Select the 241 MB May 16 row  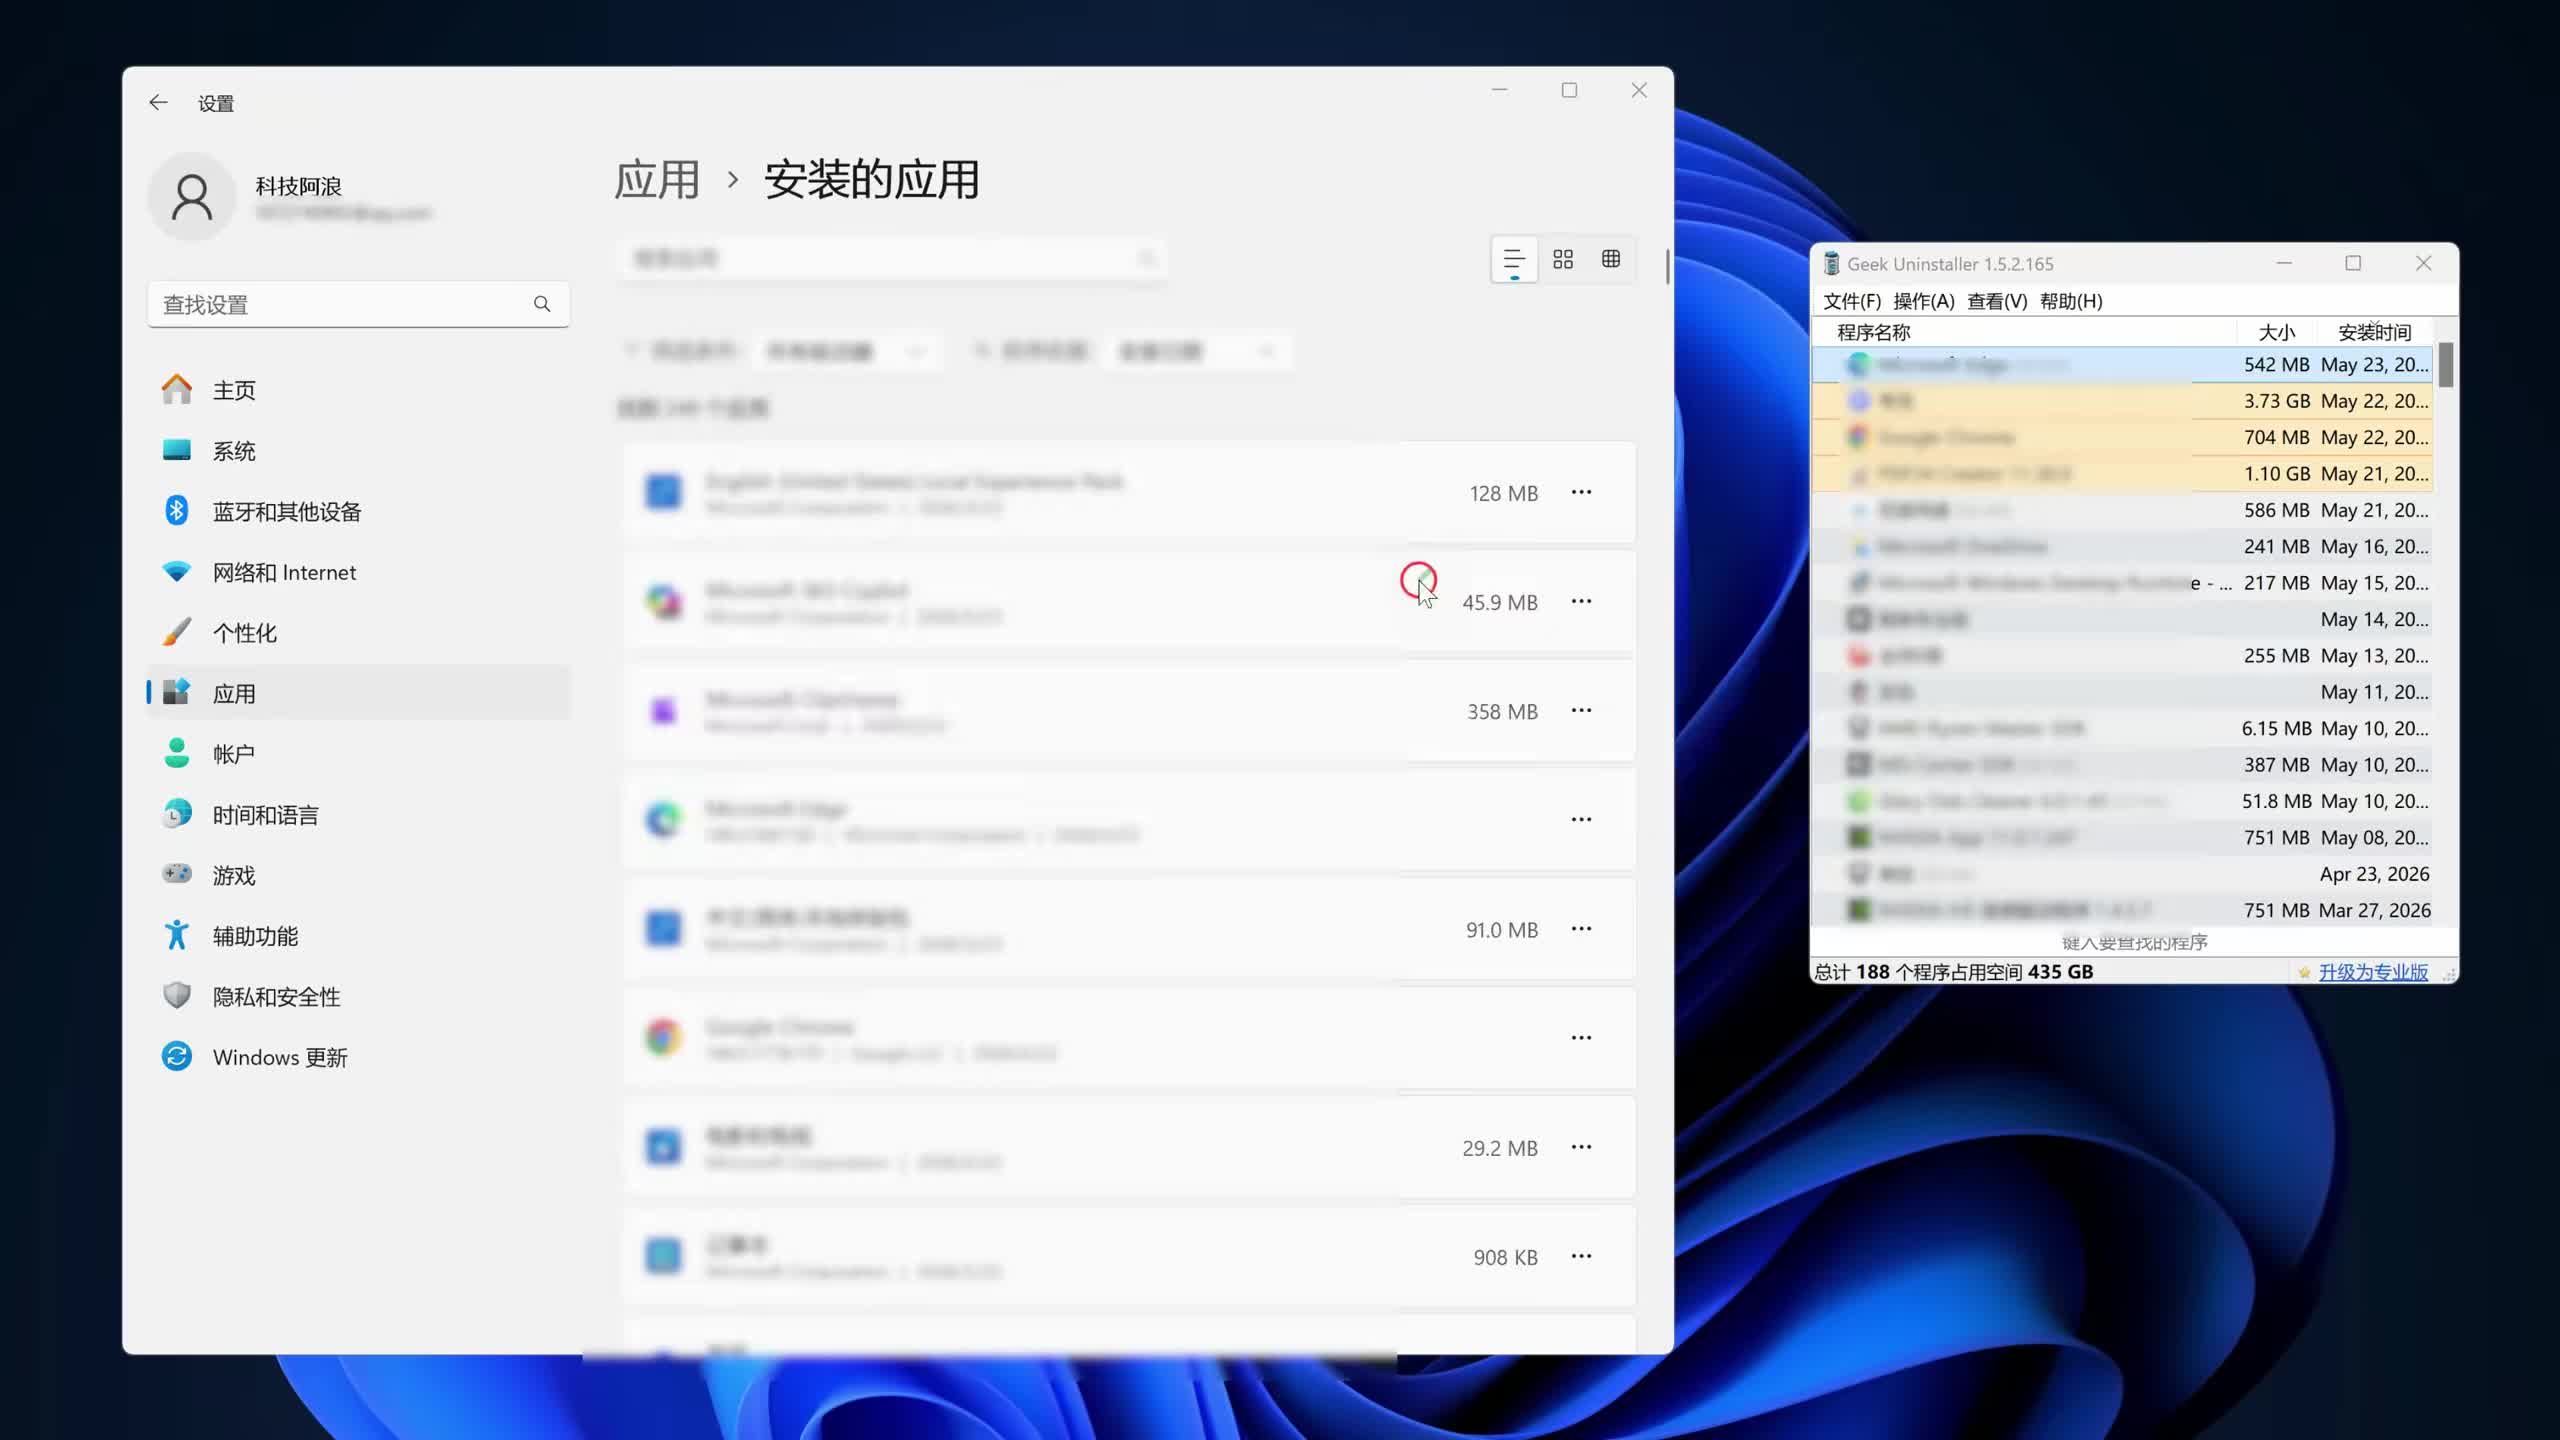2122,547
